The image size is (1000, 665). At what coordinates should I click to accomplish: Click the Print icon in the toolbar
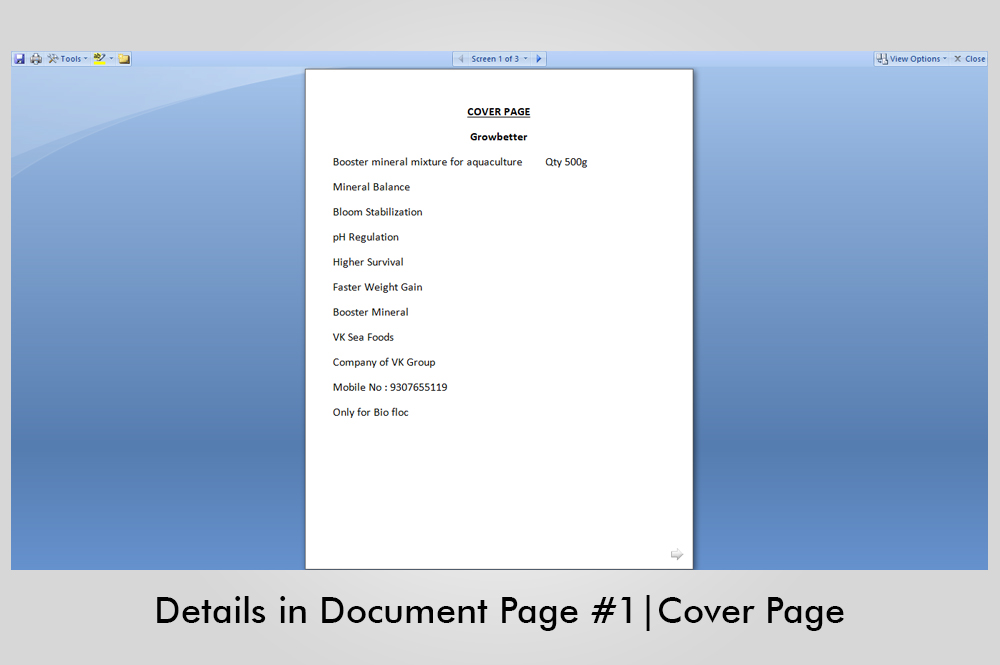(36, 59)
